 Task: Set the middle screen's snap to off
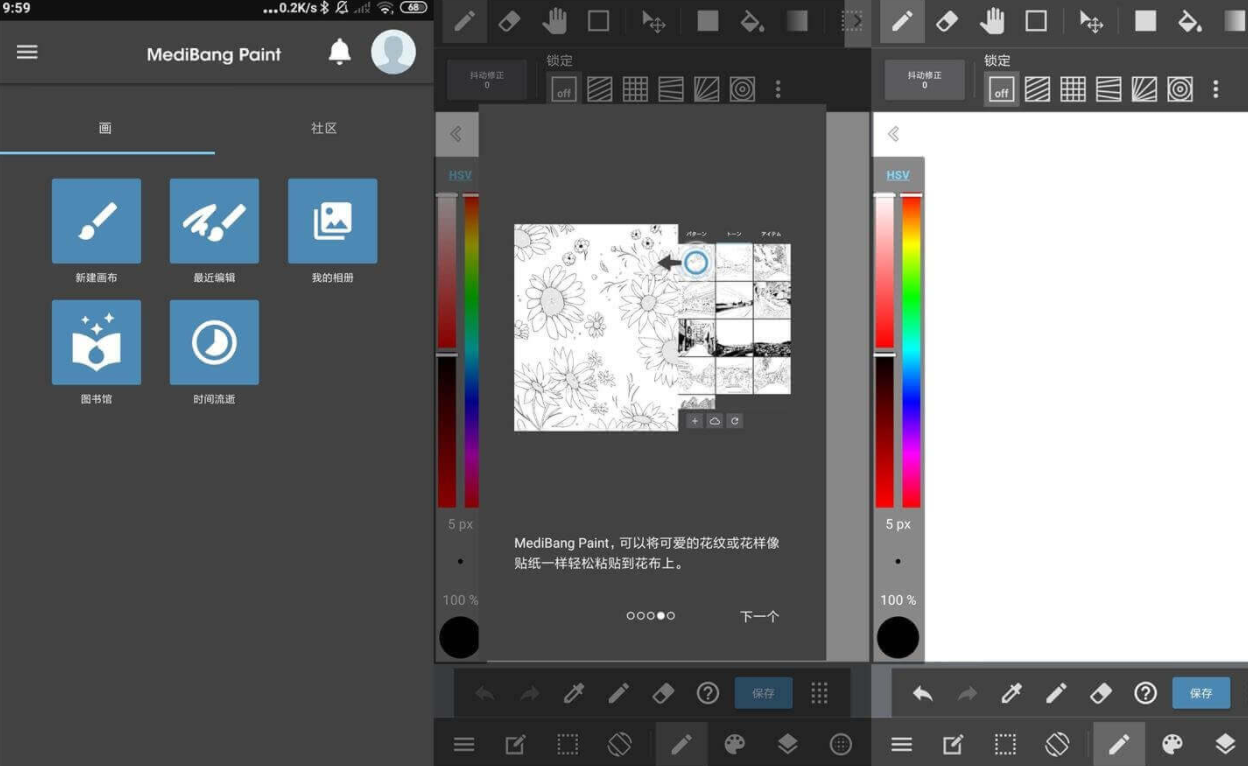[x=564, y=90]
